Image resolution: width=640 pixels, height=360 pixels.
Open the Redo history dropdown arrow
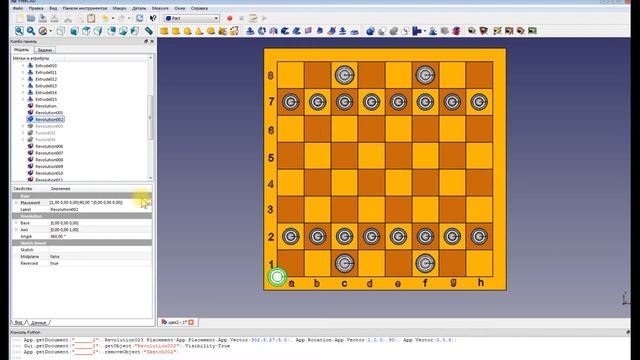point(129,18)
